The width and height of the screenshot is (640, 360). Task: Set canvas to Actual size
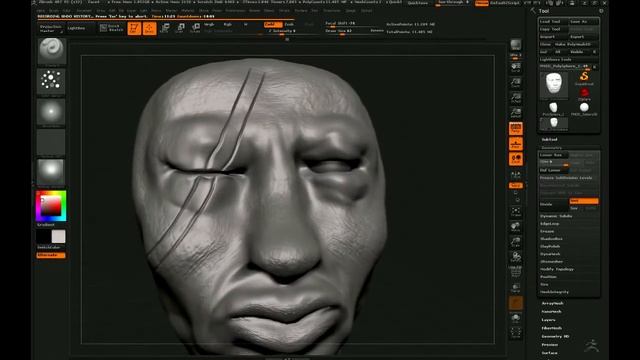[516, 98]
